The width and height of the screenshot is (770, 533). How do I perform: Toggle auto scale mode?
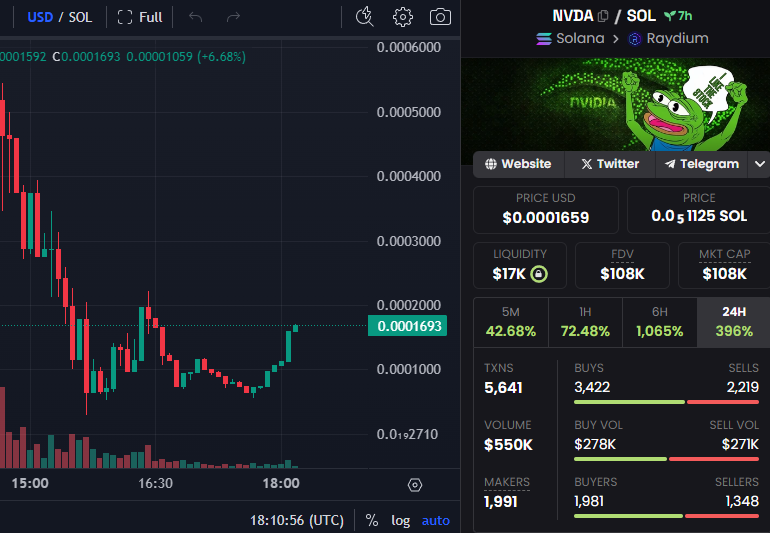[x=436, y=520]
